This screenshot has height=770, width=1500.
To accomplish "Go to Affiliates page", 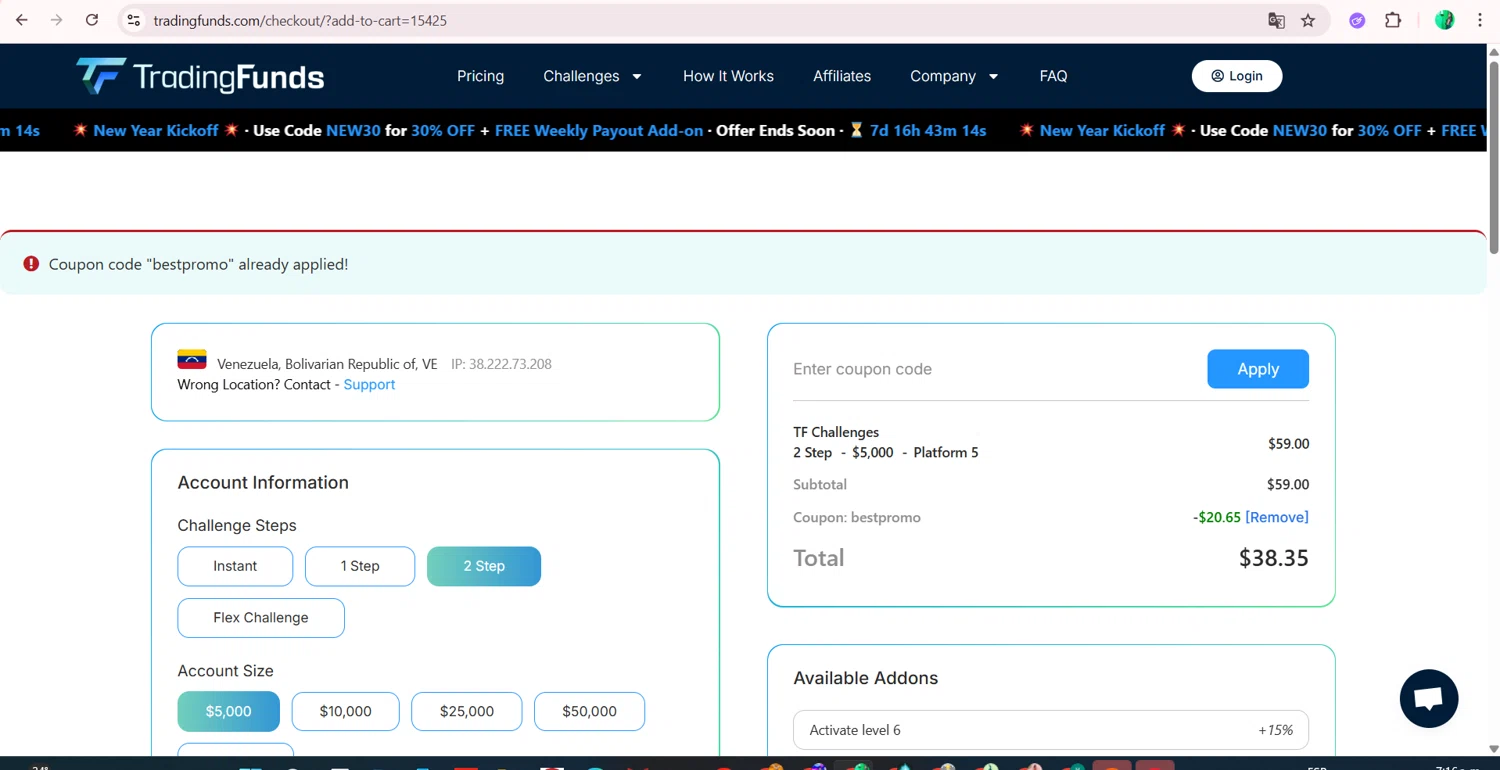I will tap(842, 76).
